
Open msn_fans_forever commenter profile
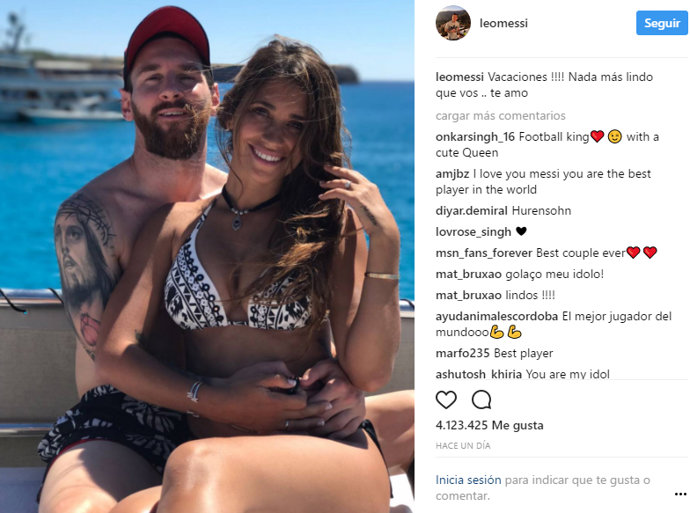point(484,253)
